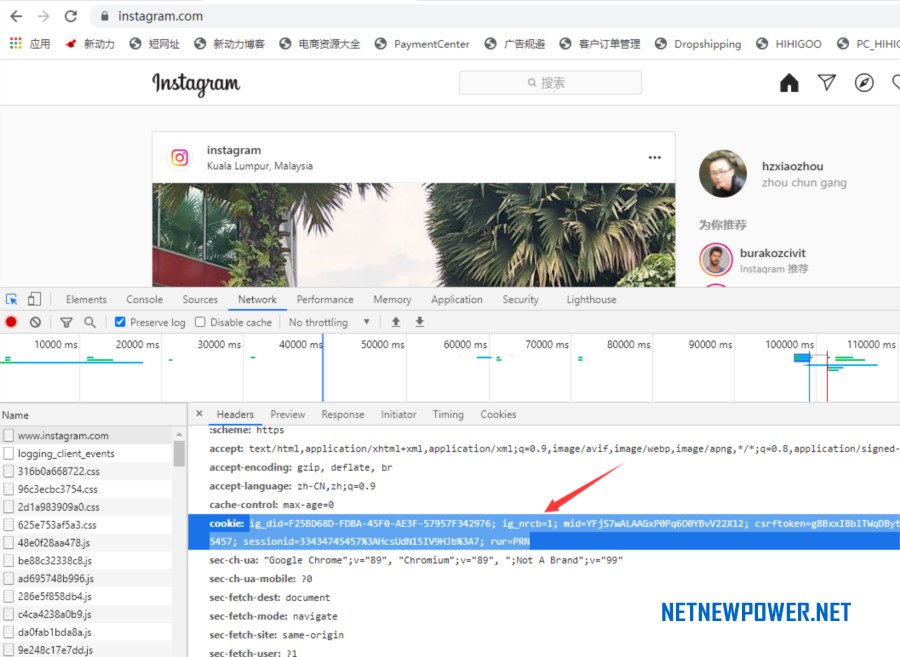The image size is (900, 657).
Task: Open the Memory tab
Action: tap(392, 300)
